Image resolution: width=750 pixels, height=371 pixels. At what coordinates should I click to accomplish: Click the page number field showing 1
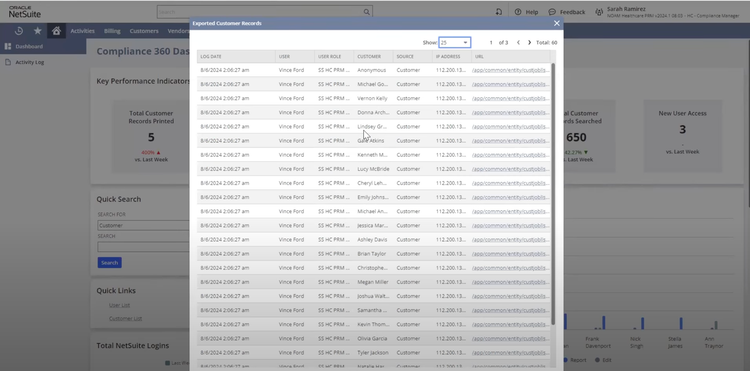(491, 43)
